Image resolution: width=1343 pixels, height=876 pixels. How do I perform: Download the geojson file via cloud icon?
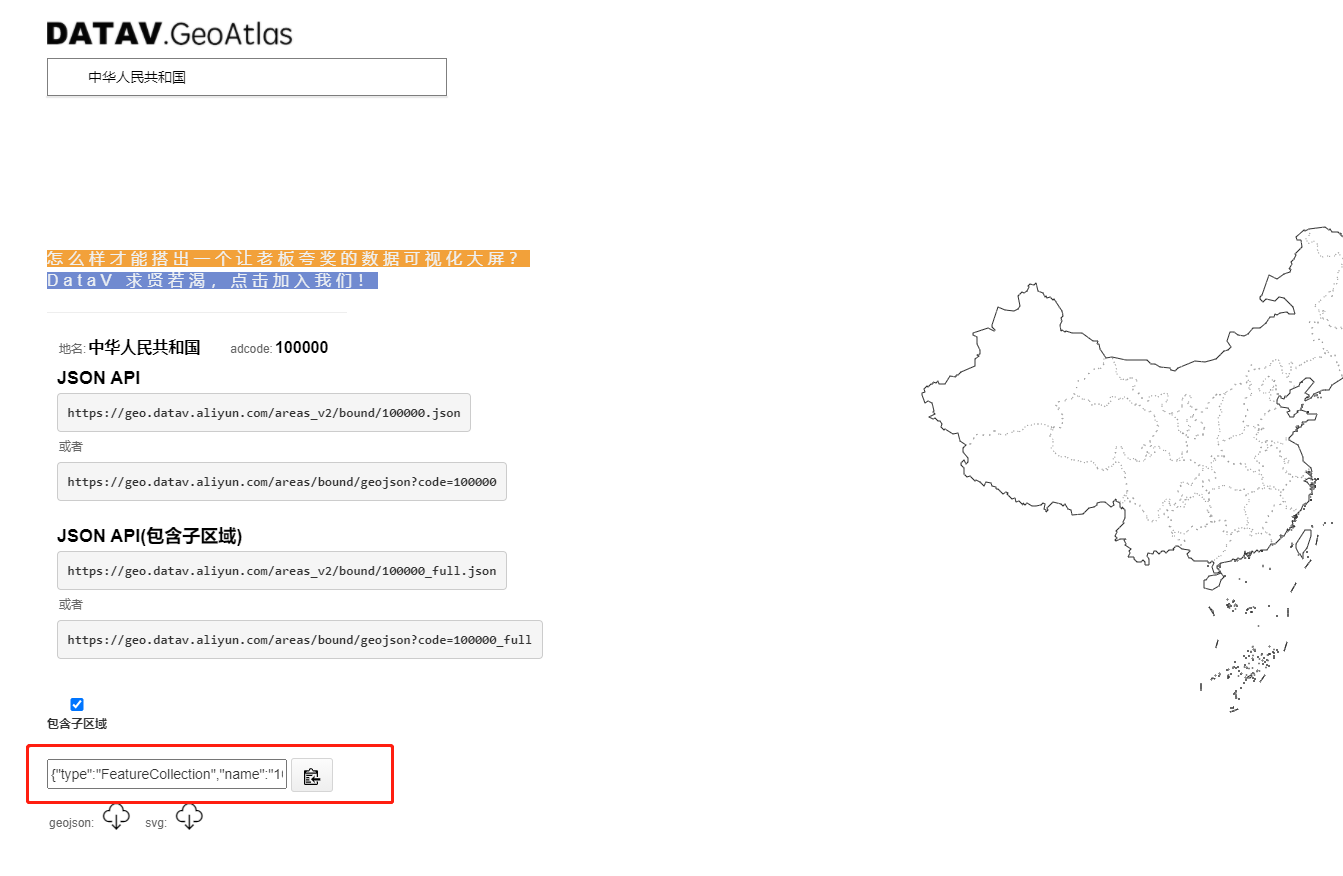point(116,816)
